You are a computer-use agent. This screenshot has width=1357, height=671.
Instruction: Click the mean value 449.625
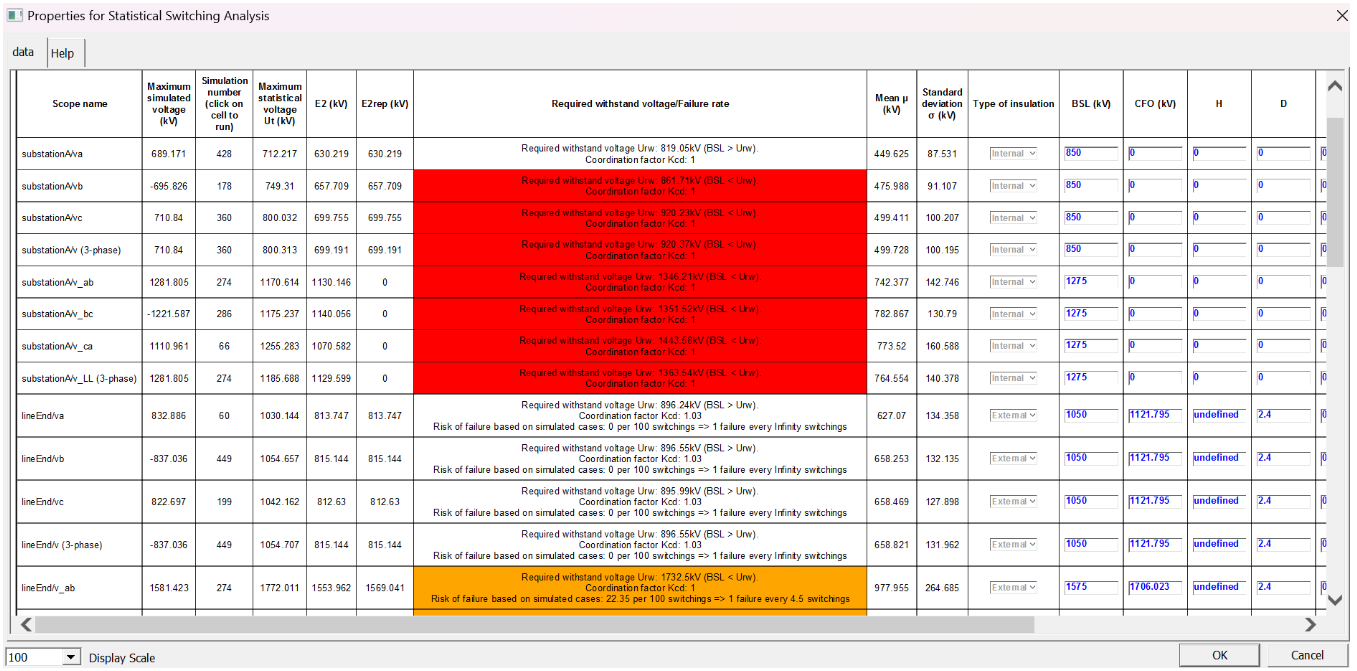click(x=891, y=154)
